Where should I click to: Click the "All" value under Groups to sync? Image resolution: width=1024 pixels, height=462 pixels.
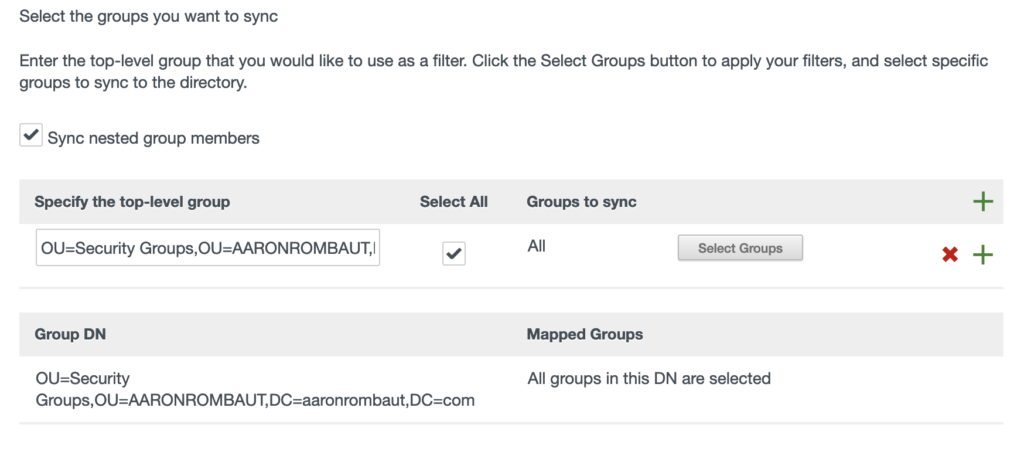coord(537,246)
